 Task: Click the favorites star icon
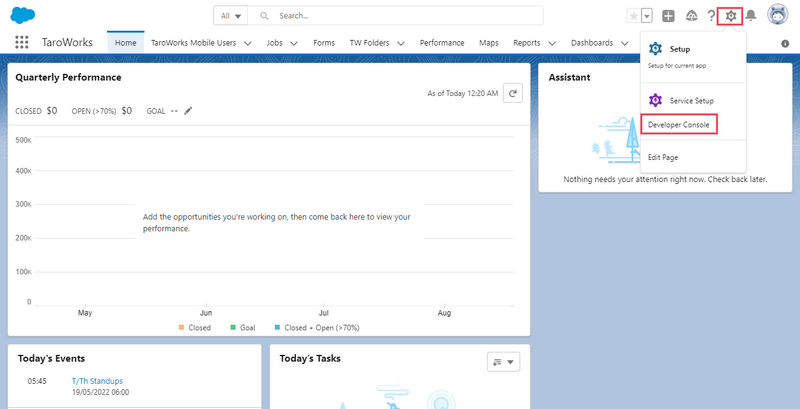(x=632, y=16)
